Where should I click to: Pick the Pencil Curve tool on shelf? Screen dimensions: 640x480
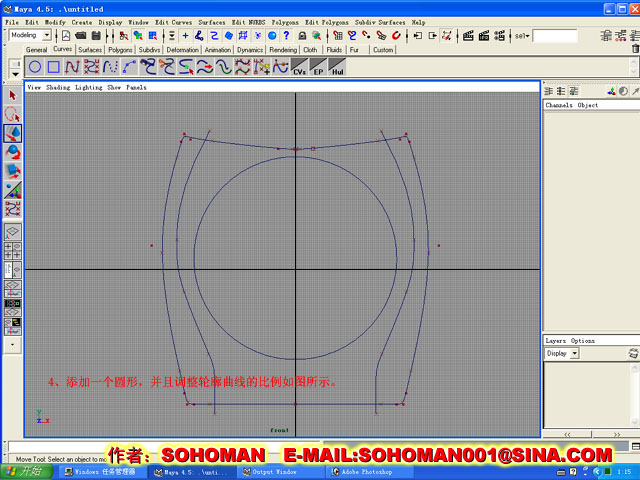110,67
